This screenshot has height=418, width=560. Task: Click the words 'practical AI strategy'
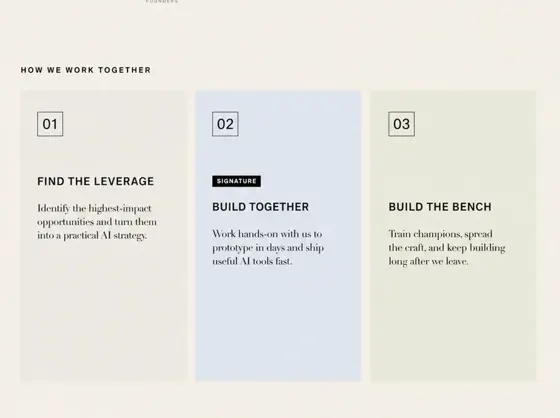[x=105, y=236]
